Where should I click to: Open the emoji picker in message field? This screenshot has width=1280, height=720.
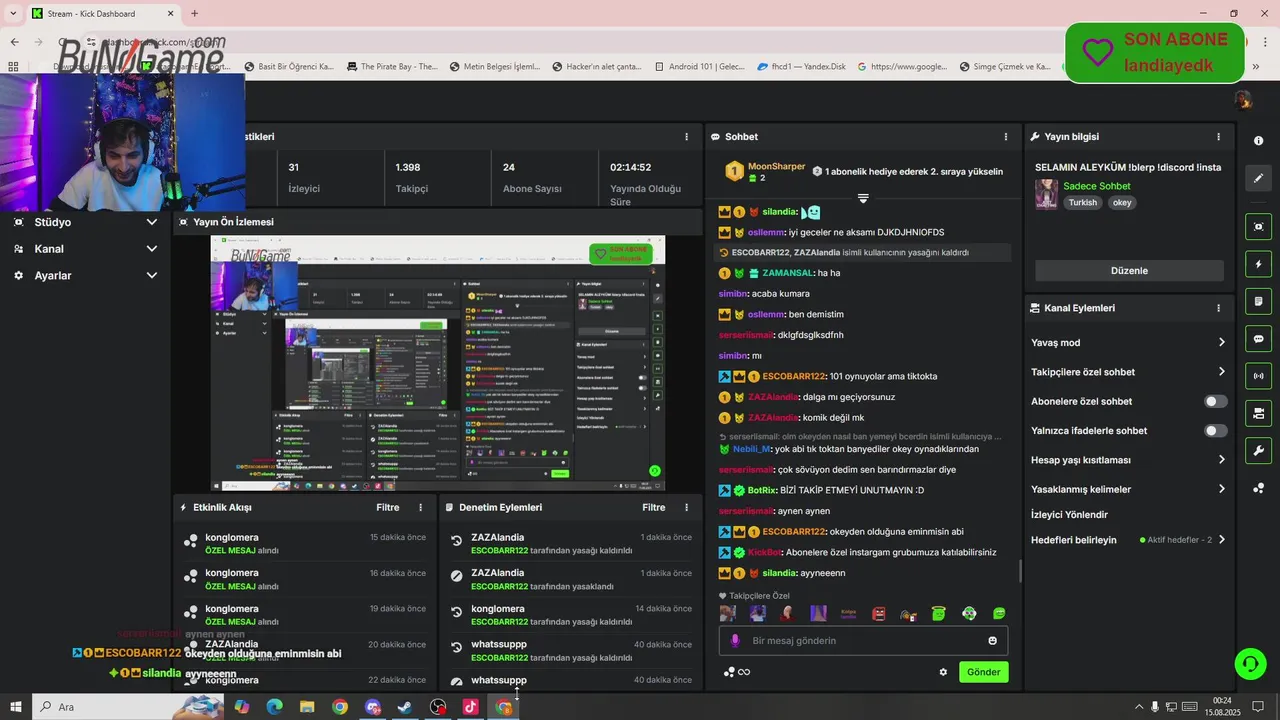click(992, 641)
